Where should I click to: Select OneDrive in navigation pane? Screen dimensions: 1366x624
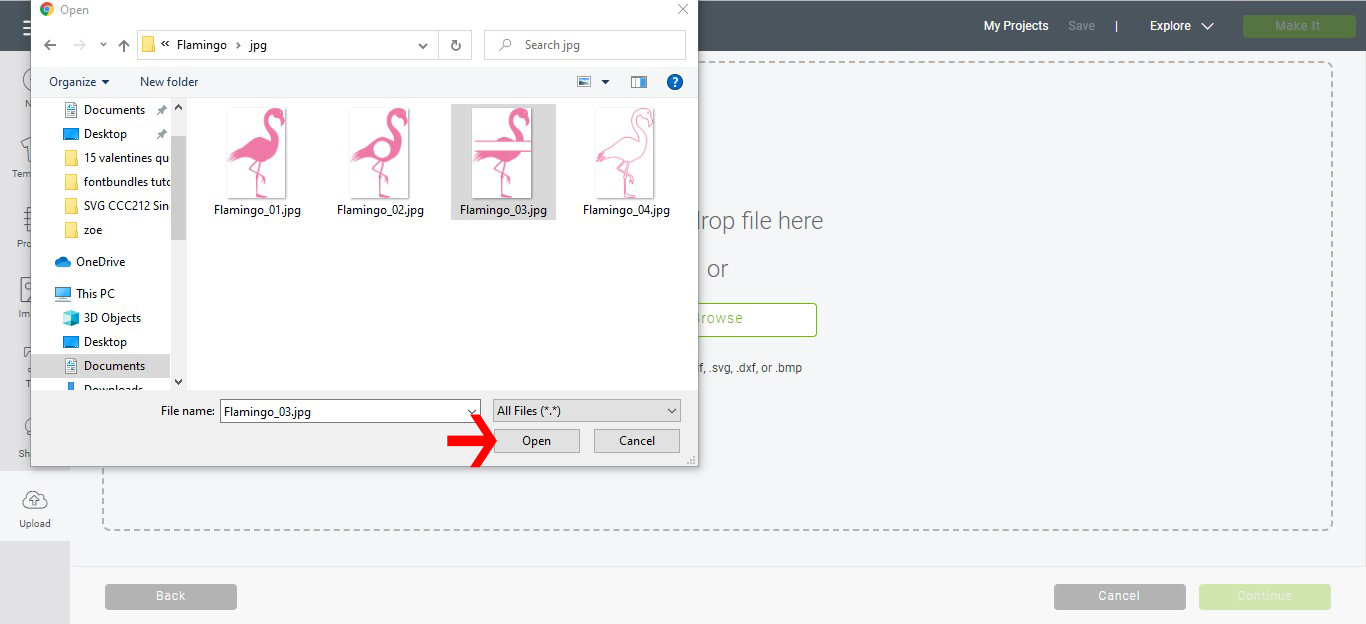pyautogui.click(x=90, y=262)
